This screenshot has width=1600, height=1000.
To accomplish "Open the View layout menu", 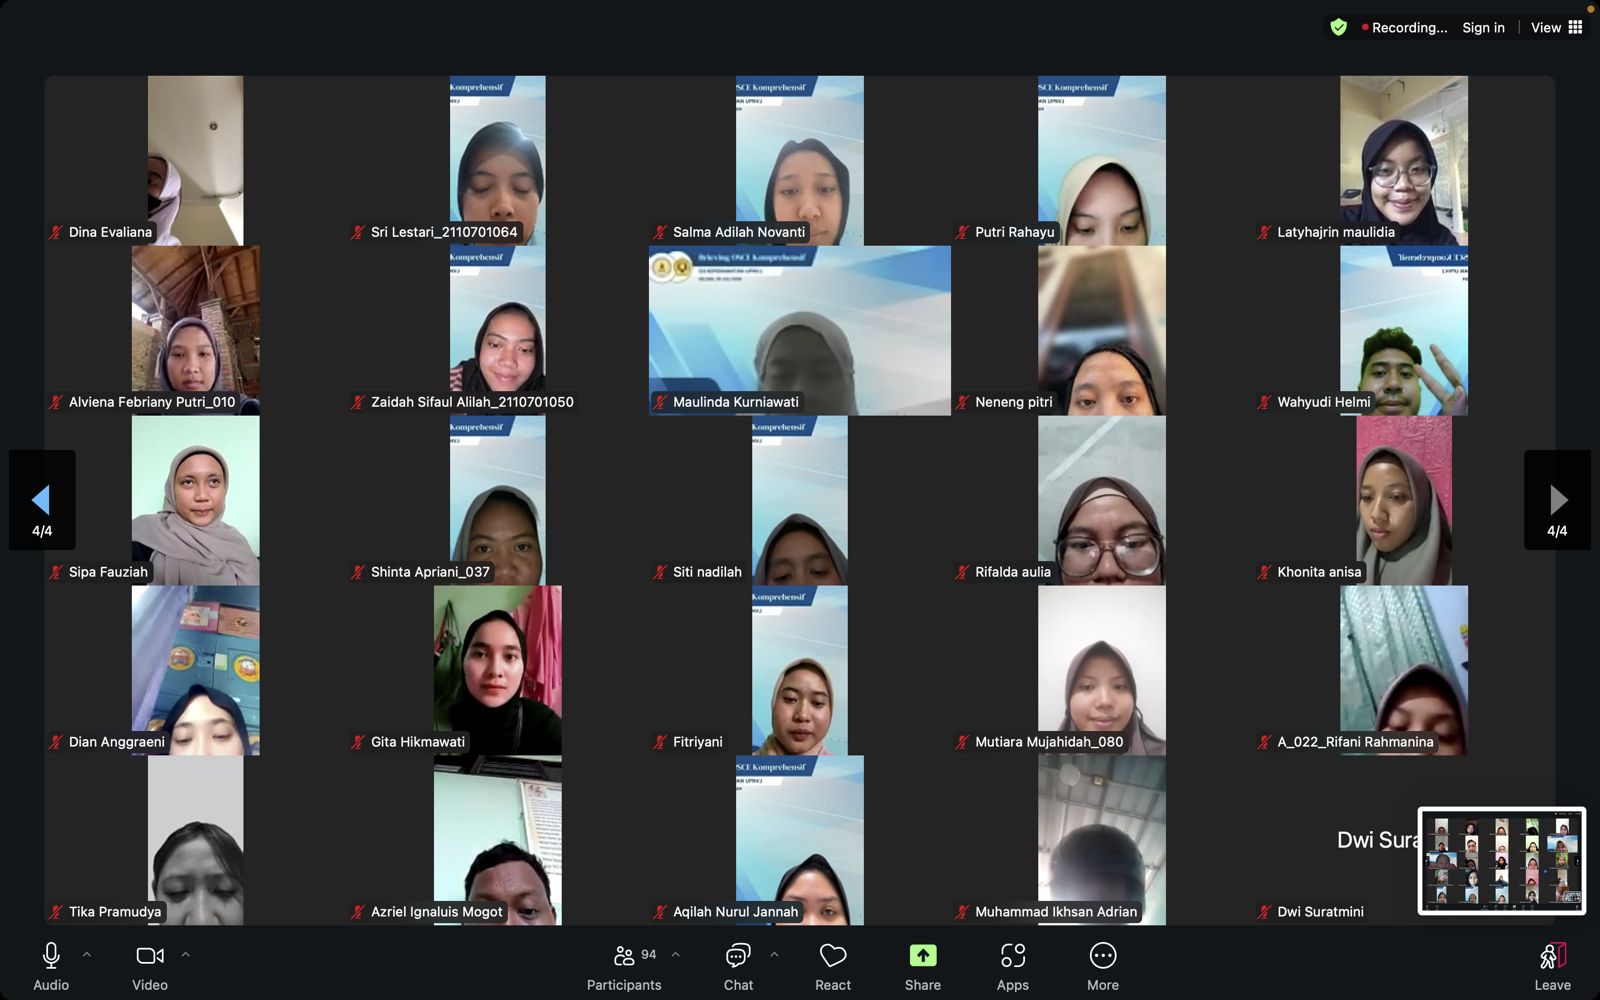I will [1556, 28].
